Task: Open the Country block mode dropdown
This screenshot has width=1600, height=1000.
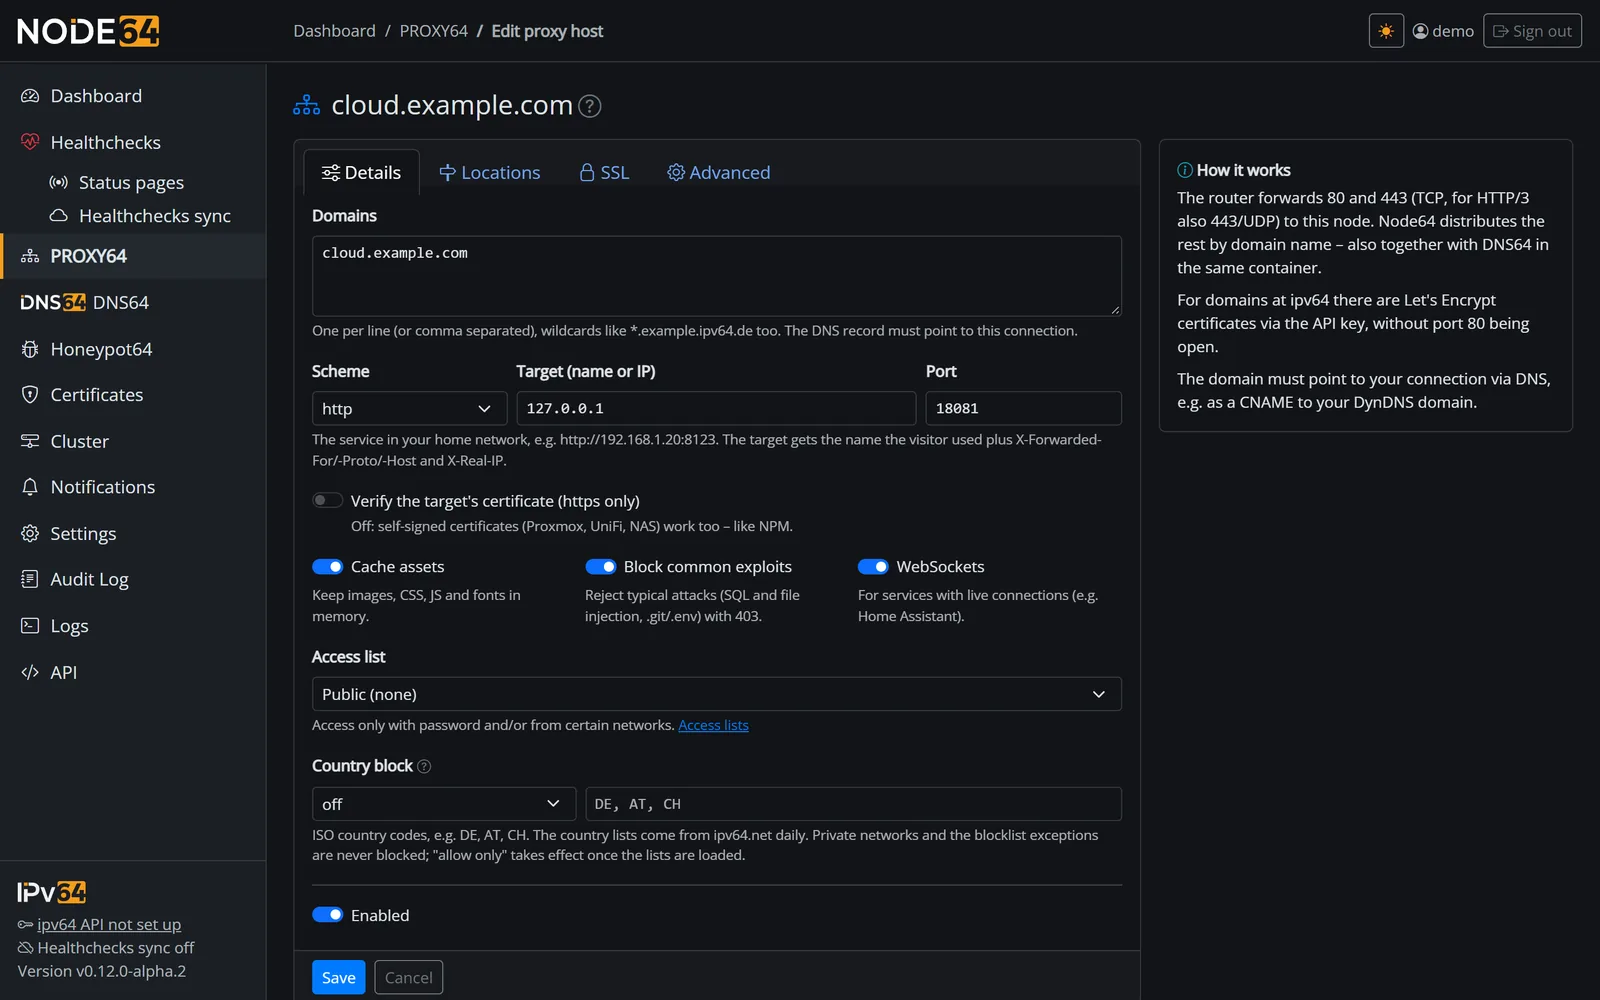Action: pos(444,804)
